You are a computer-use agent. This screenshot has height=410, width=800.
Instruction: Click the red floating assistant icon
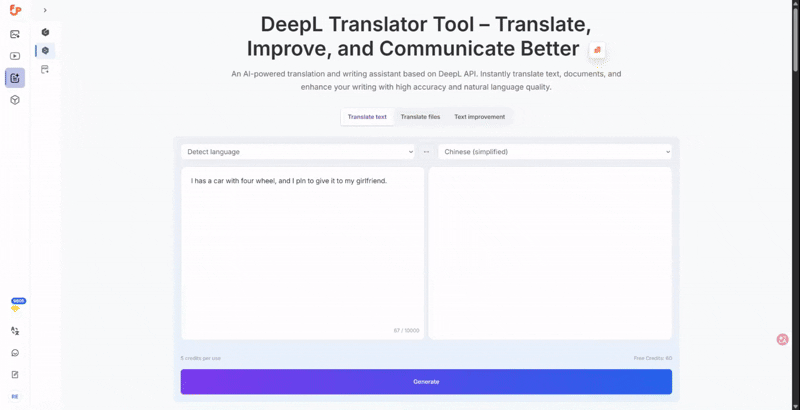[782, 340]
